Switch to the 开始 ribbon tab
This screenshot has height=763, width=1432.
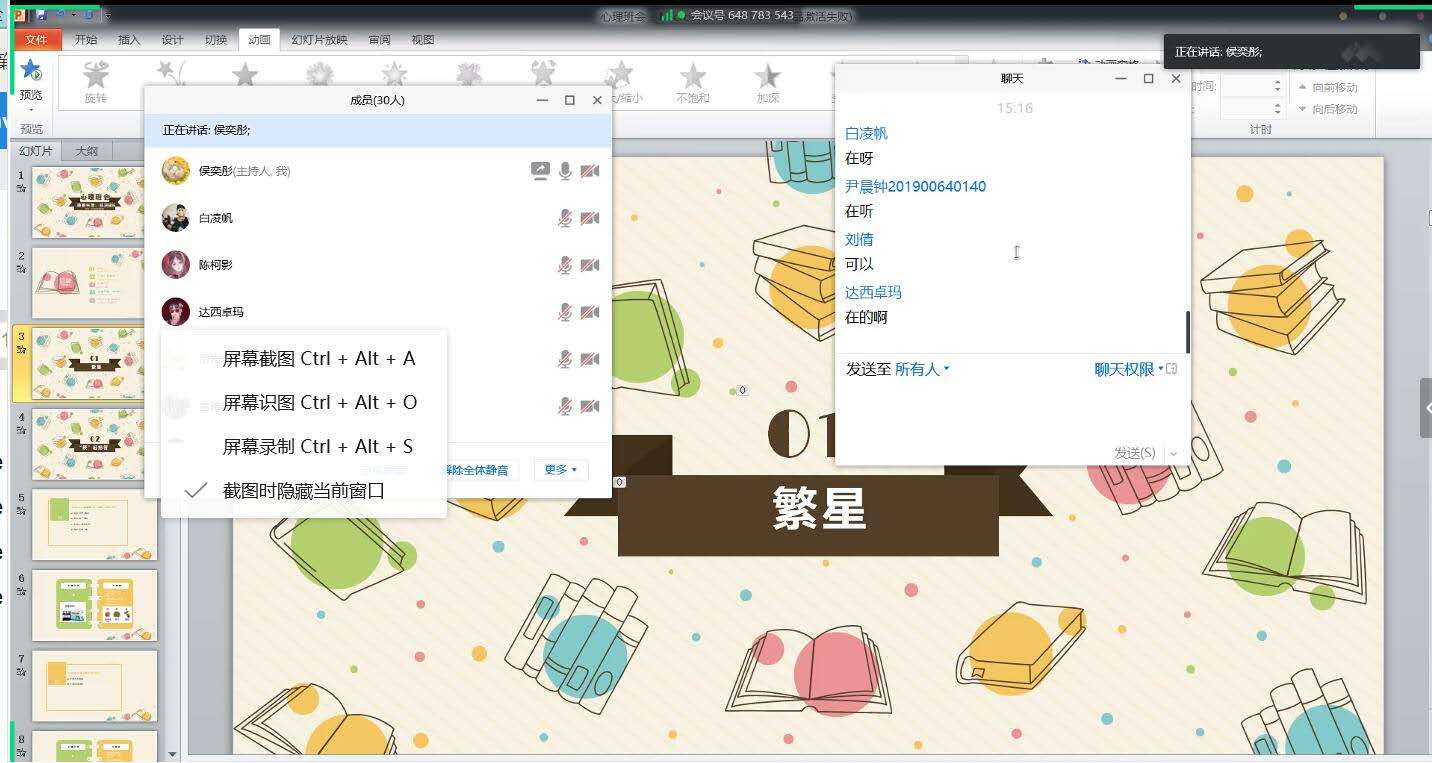coord(86,40)
